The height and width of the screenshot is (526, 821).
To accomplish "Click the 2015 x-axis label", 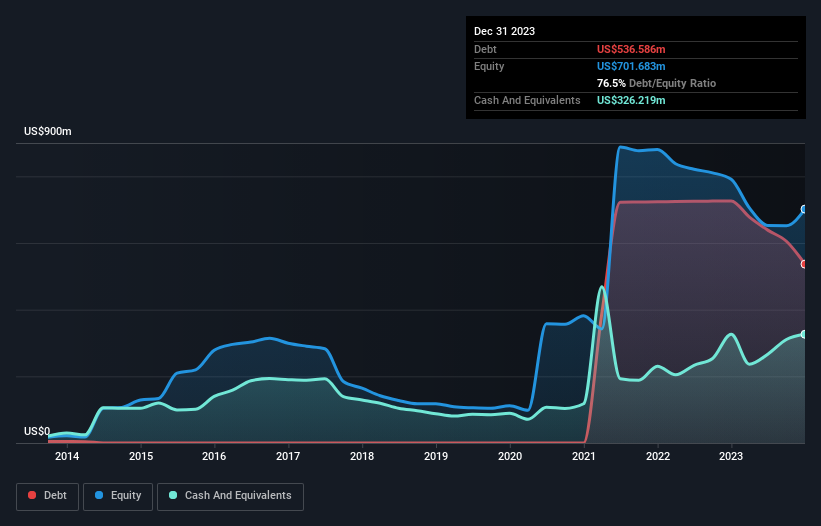I will click(x=141, y=456).
